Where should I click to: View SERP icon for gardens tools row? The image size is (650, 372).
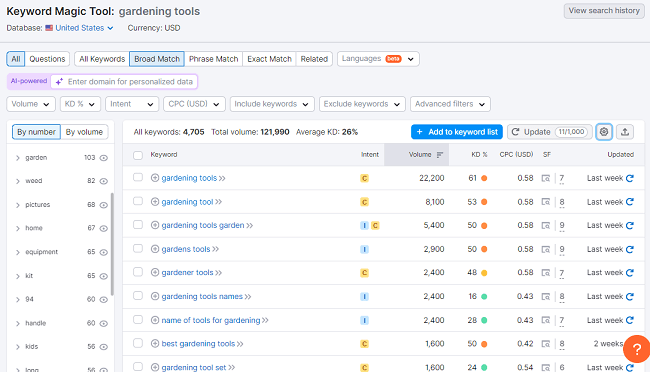point(546,249)
